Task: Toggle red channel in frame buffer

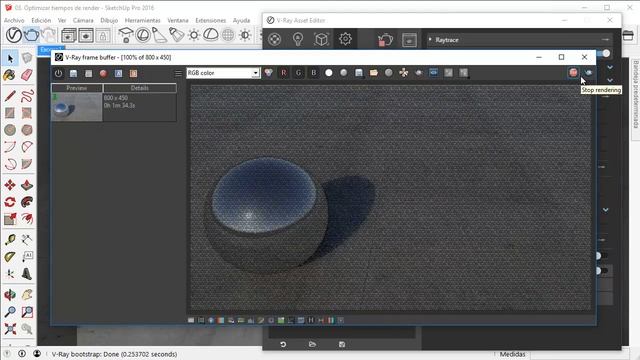Action: pyautogui.click(x=283, y=73)
